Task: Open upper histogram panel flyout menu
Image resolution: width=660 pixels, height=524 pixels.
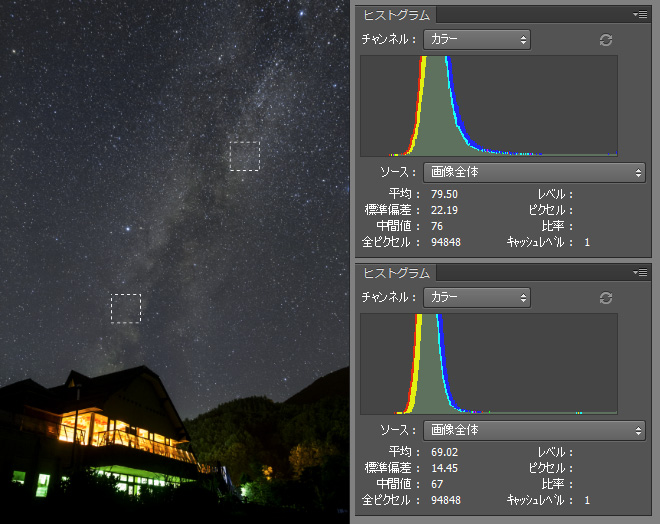Action: pos(640,15)
